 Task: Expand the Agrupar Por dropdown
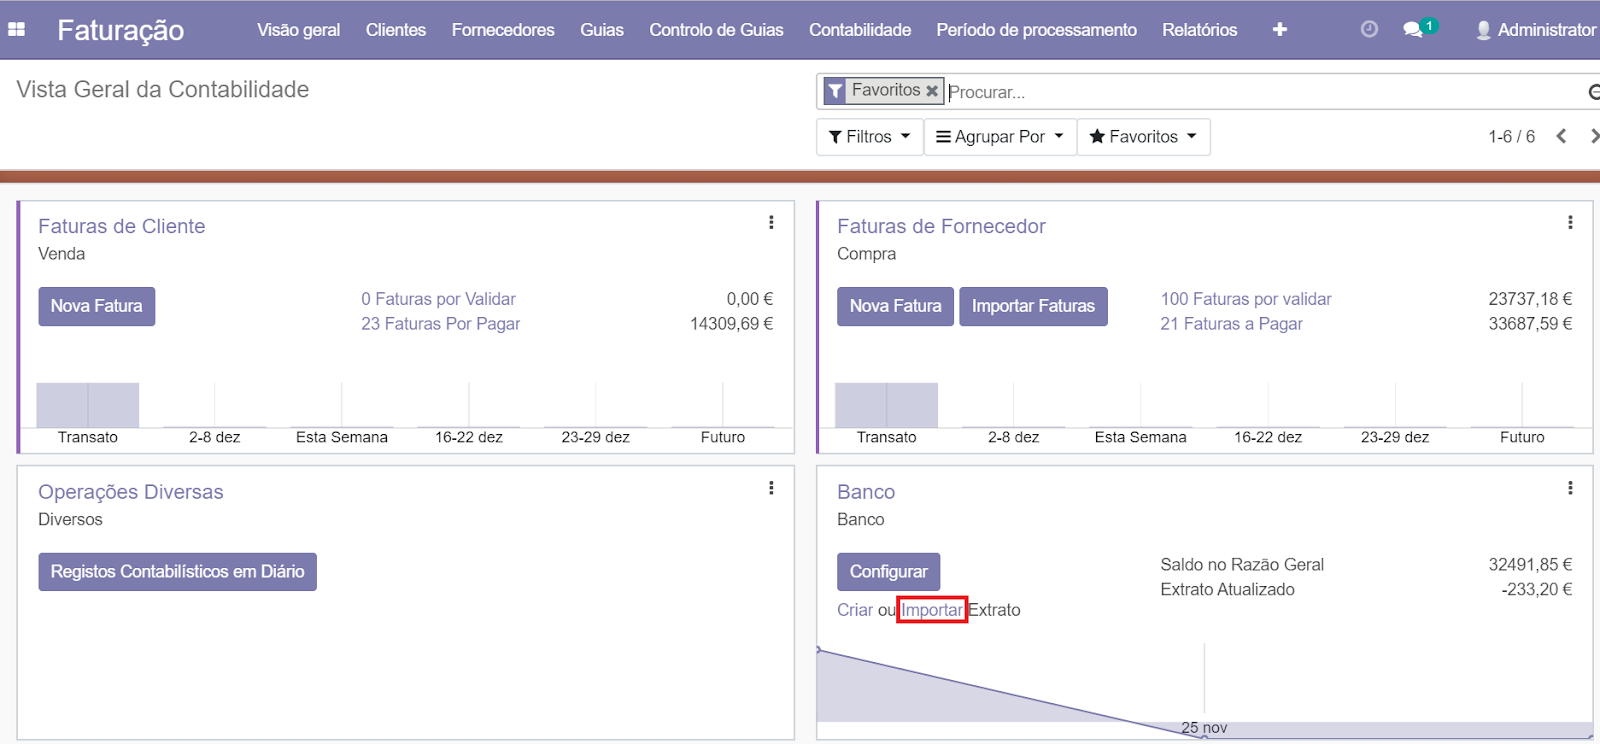pyautogui.click(x=999, y=137)
